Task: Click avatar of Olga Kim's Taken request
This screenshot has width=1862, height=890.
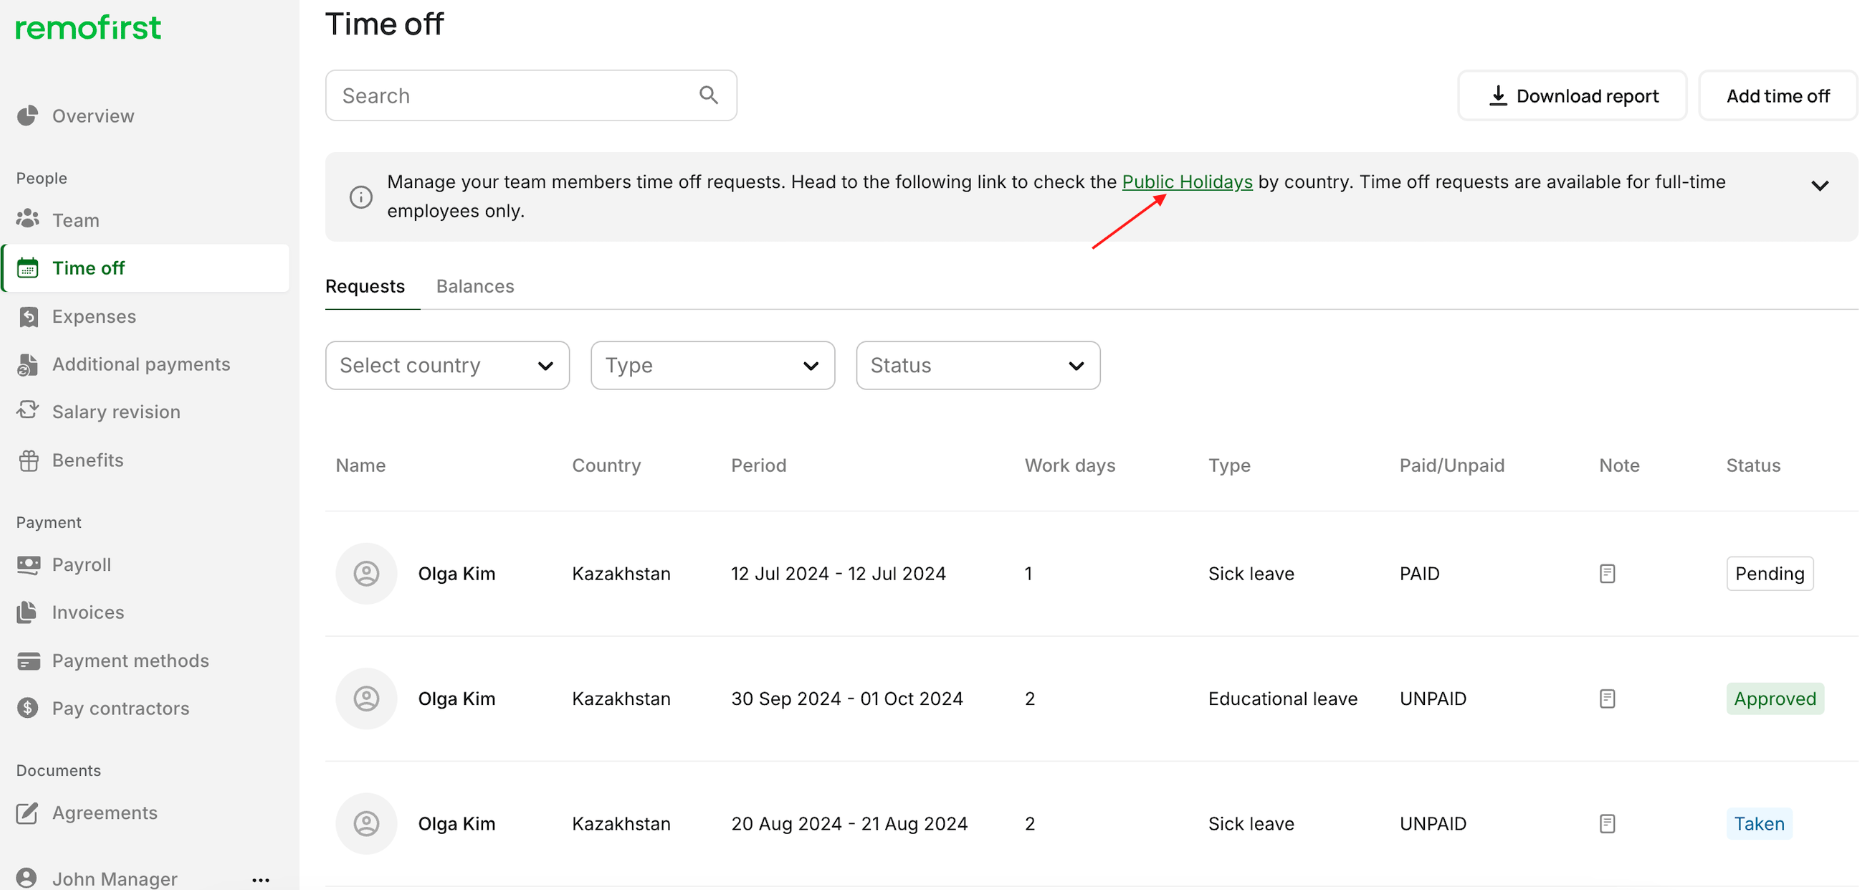Action: 366,823
